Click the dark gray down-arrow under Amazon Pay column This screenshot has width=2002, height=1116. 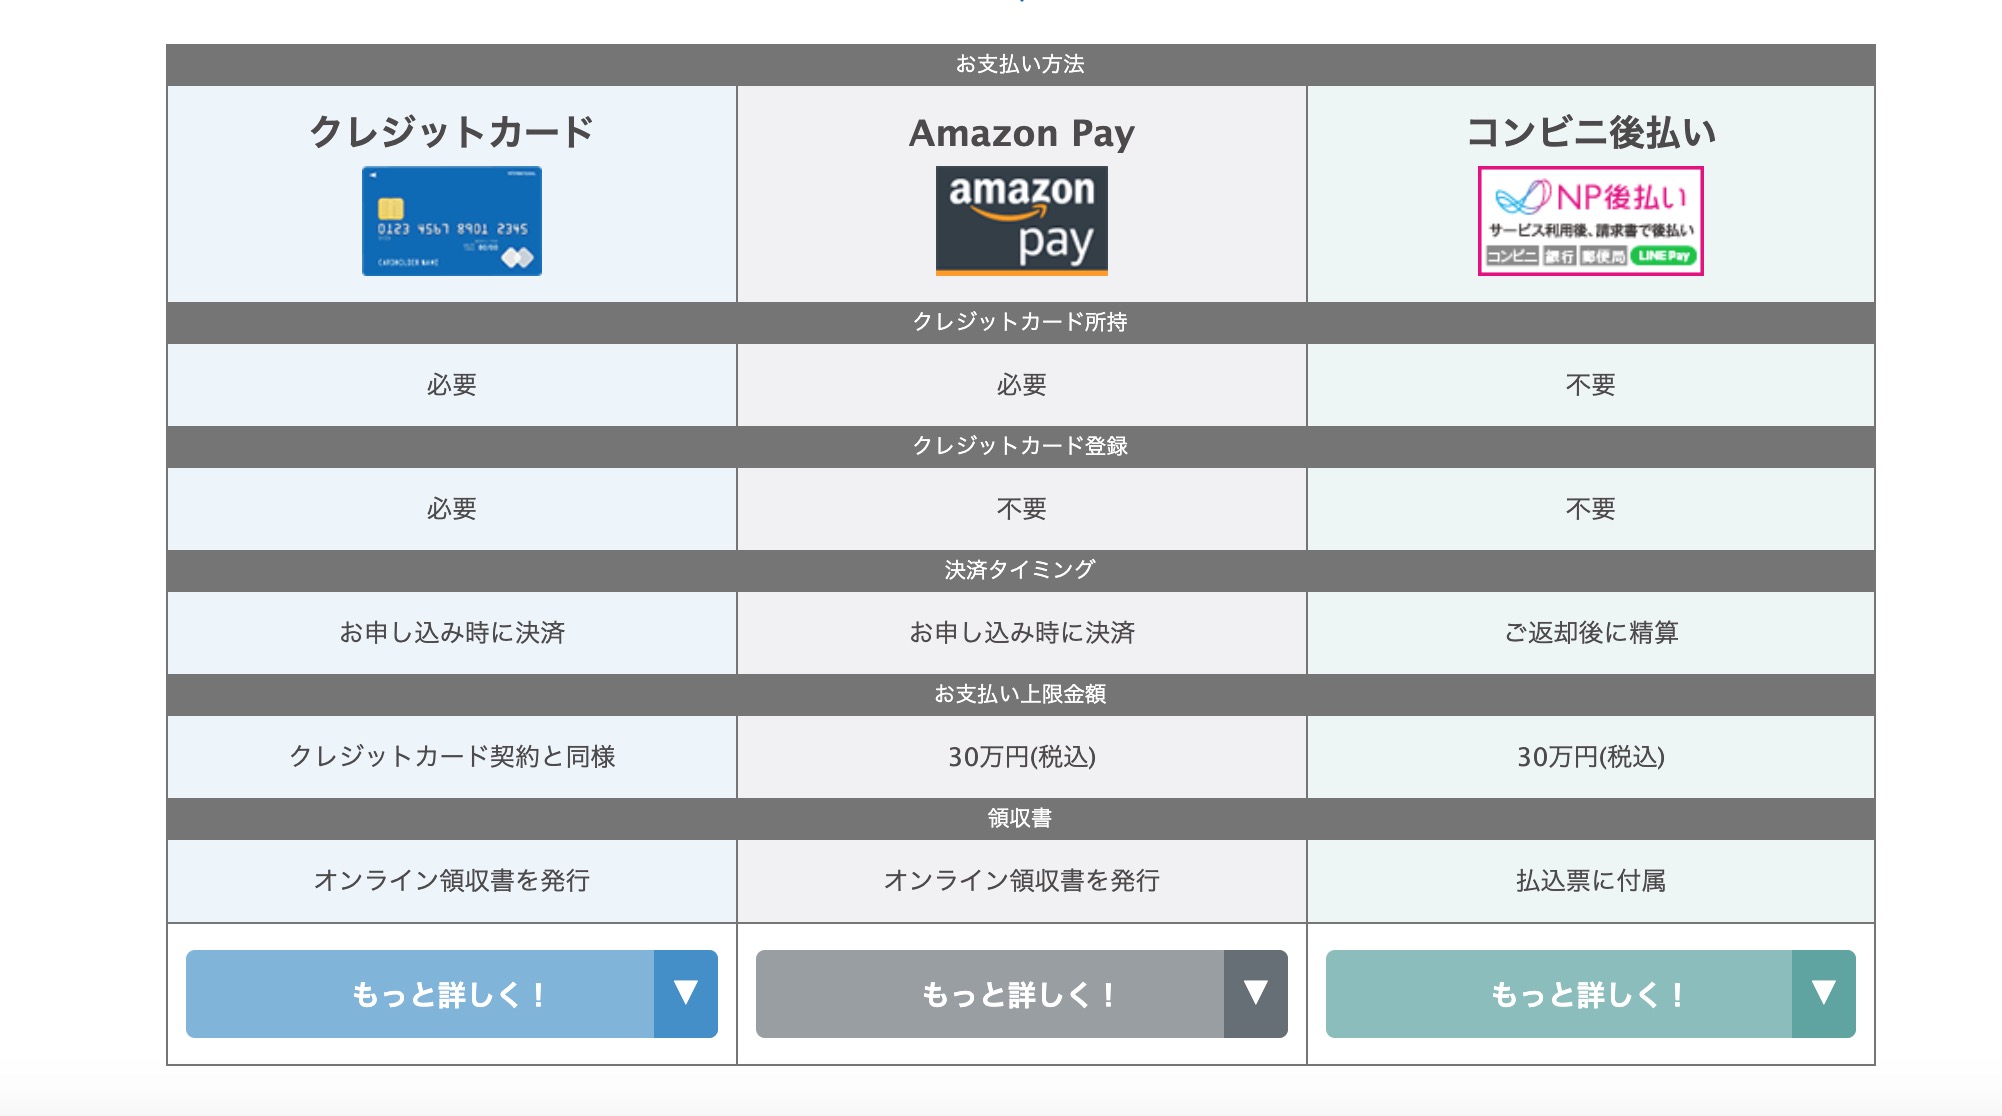[1255, 993]
